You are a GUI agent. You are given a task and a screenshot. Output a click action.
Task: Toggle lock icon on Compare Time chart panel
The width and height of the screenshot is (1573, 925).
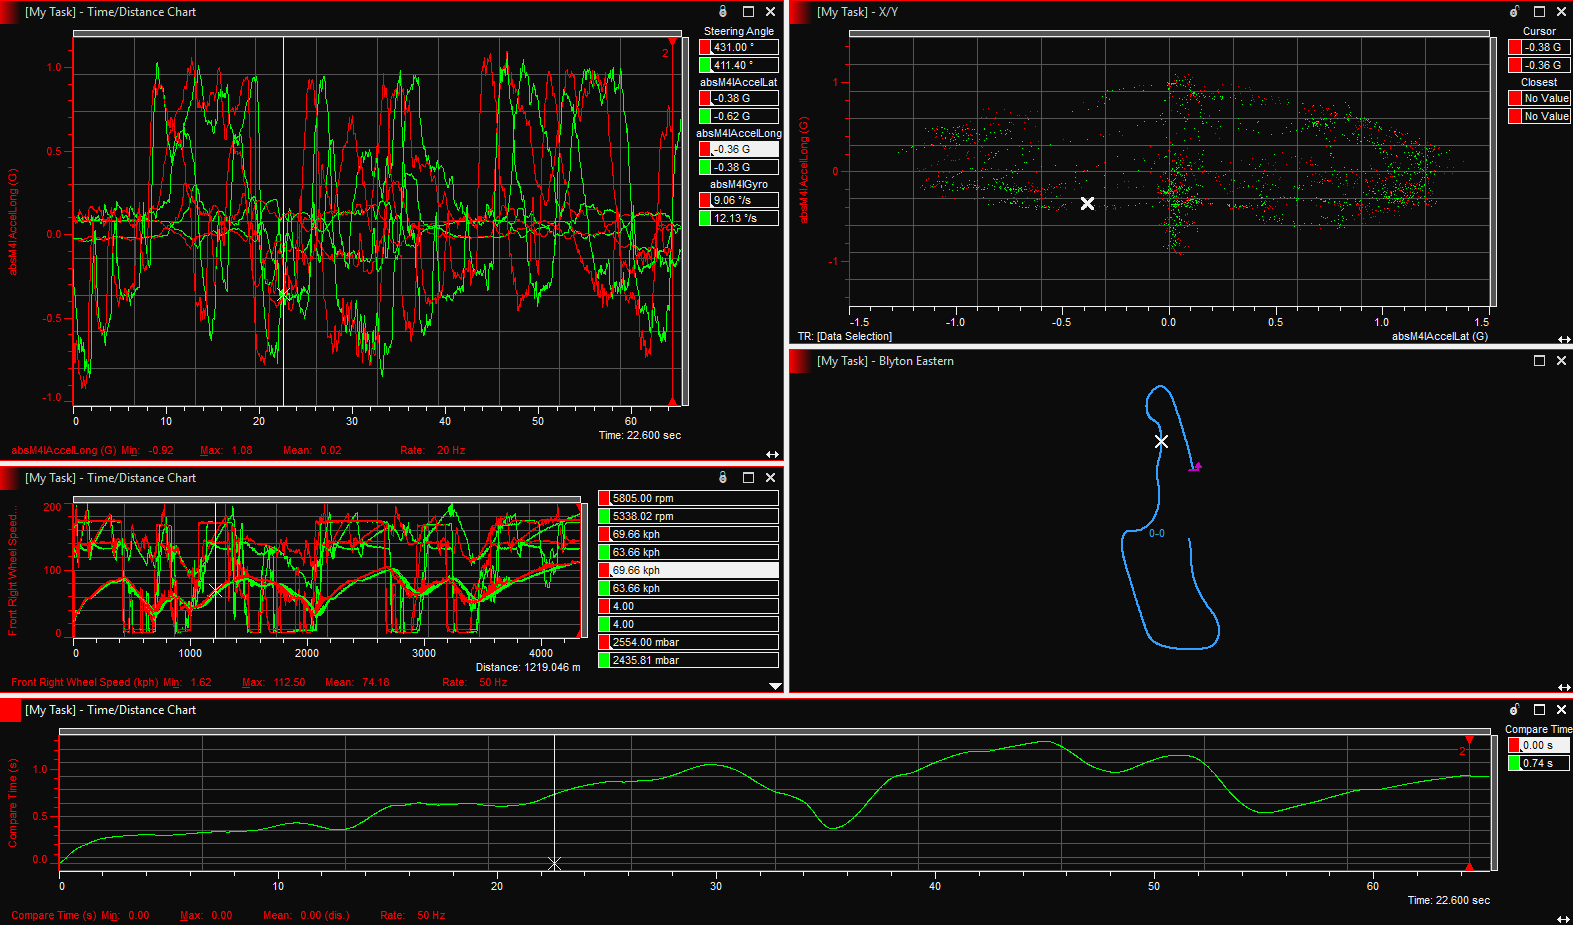(x=1514, y=710)
